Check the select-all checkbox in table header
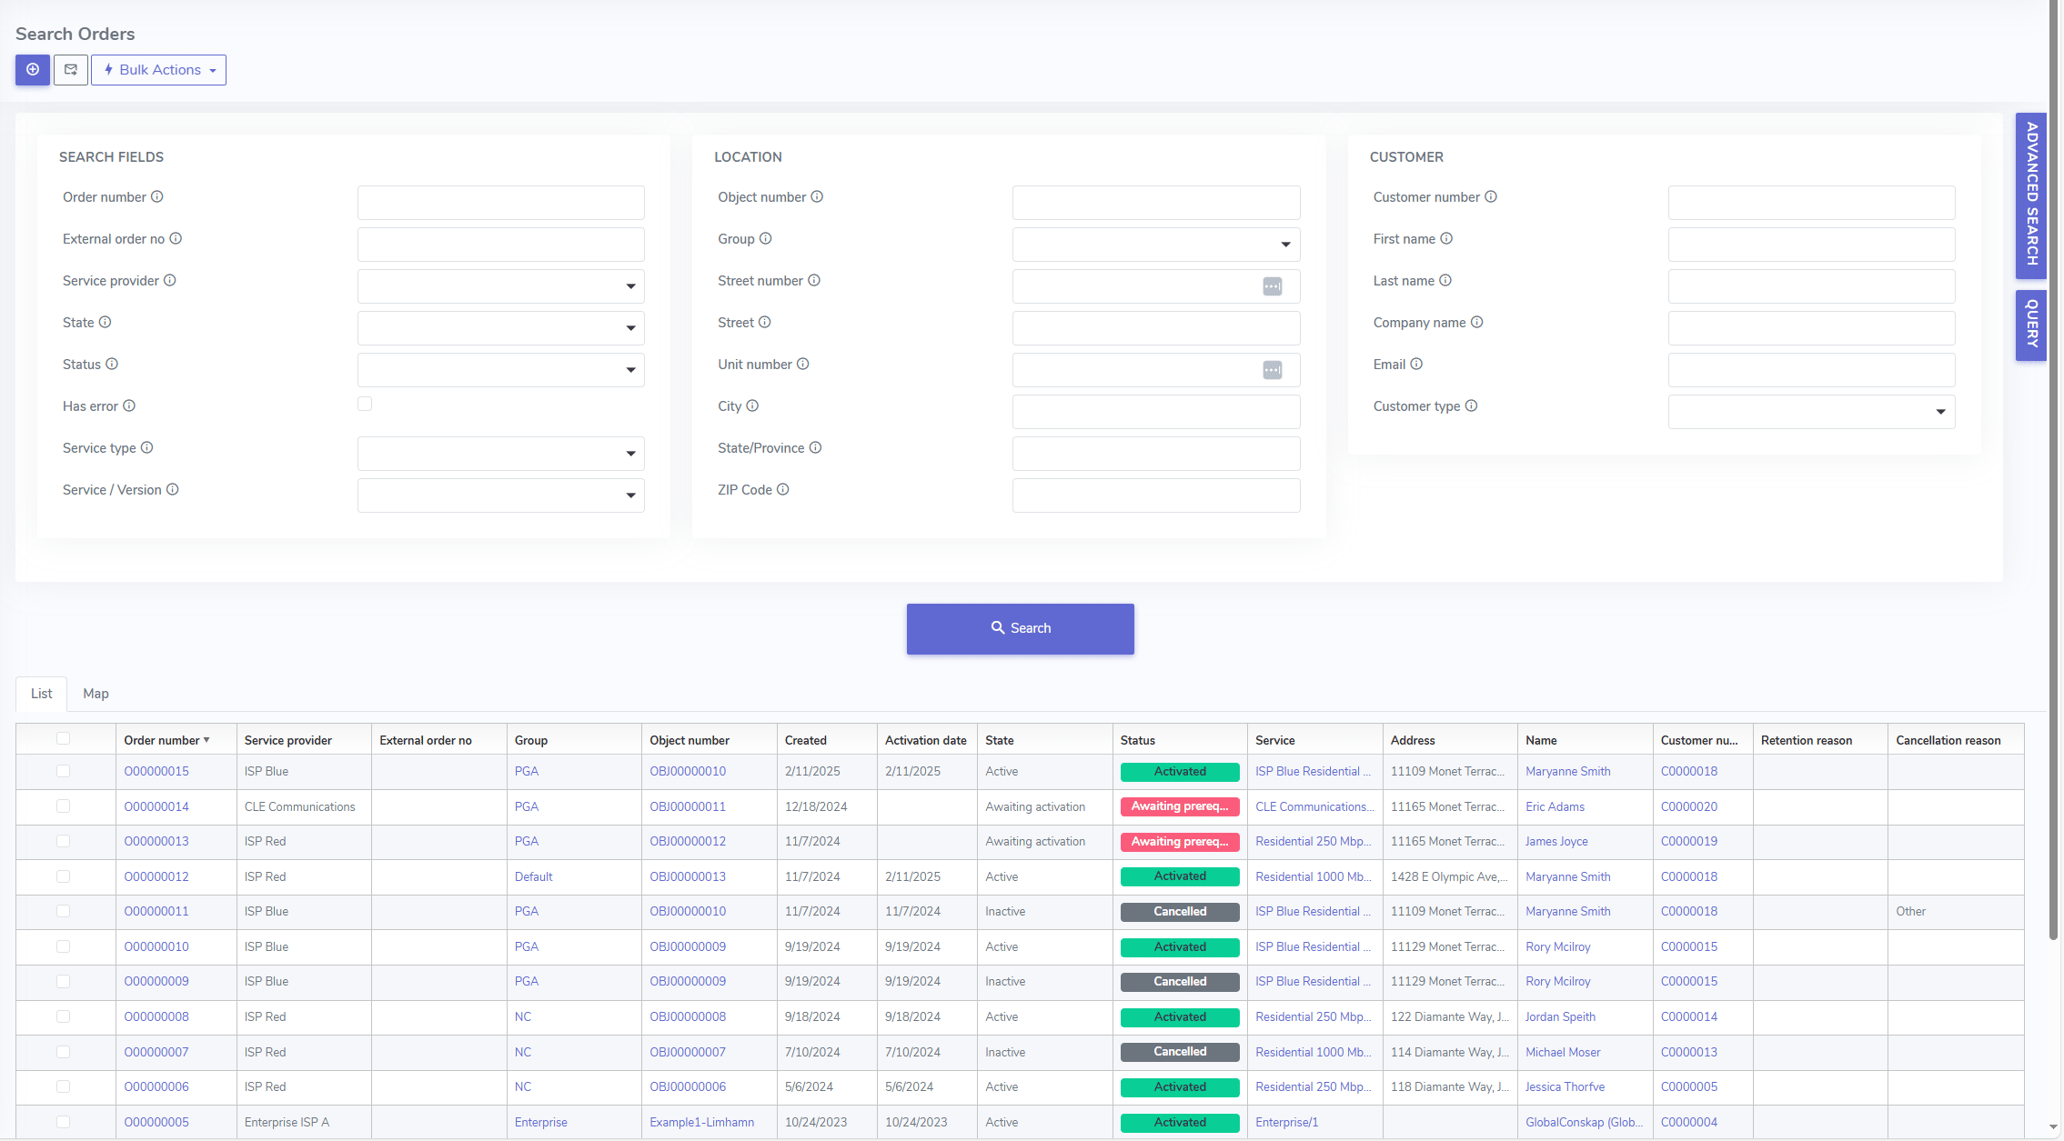 coord(63,739)
